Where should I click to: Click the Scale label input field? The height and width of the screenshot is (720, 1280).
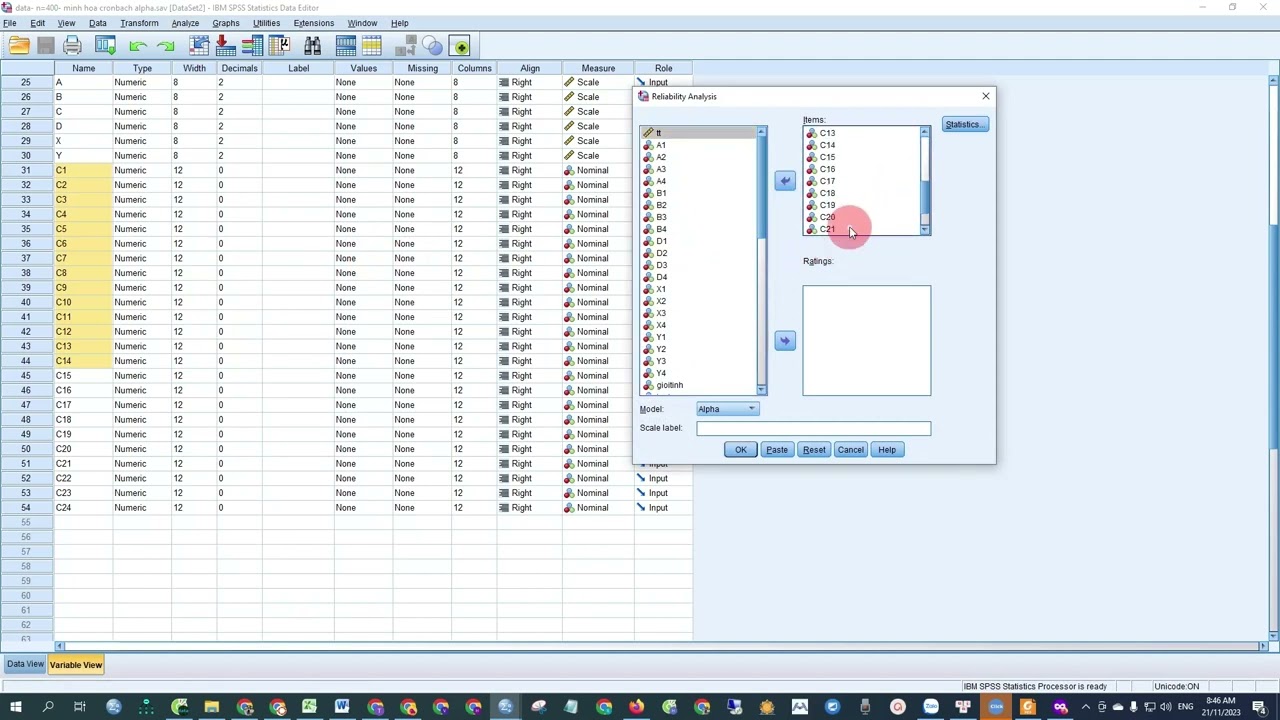pyautogui.click(x=813, y=428)
